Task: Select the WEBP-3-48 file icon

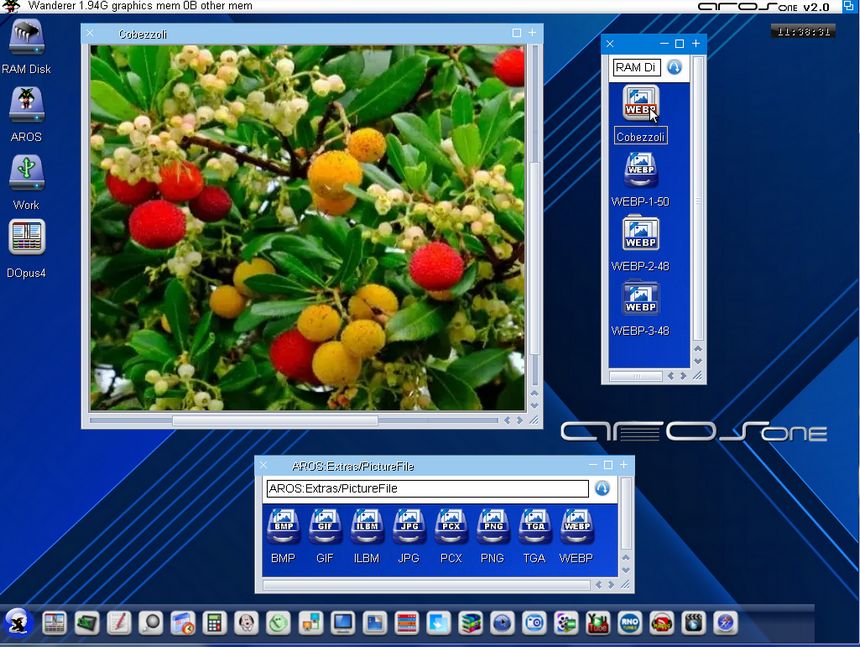Action: click(640, 298)
